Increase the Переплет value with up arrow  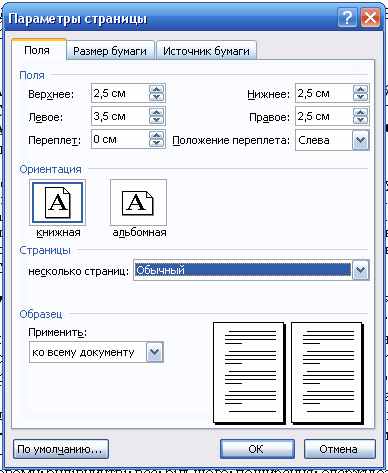(x=156, y=135)
